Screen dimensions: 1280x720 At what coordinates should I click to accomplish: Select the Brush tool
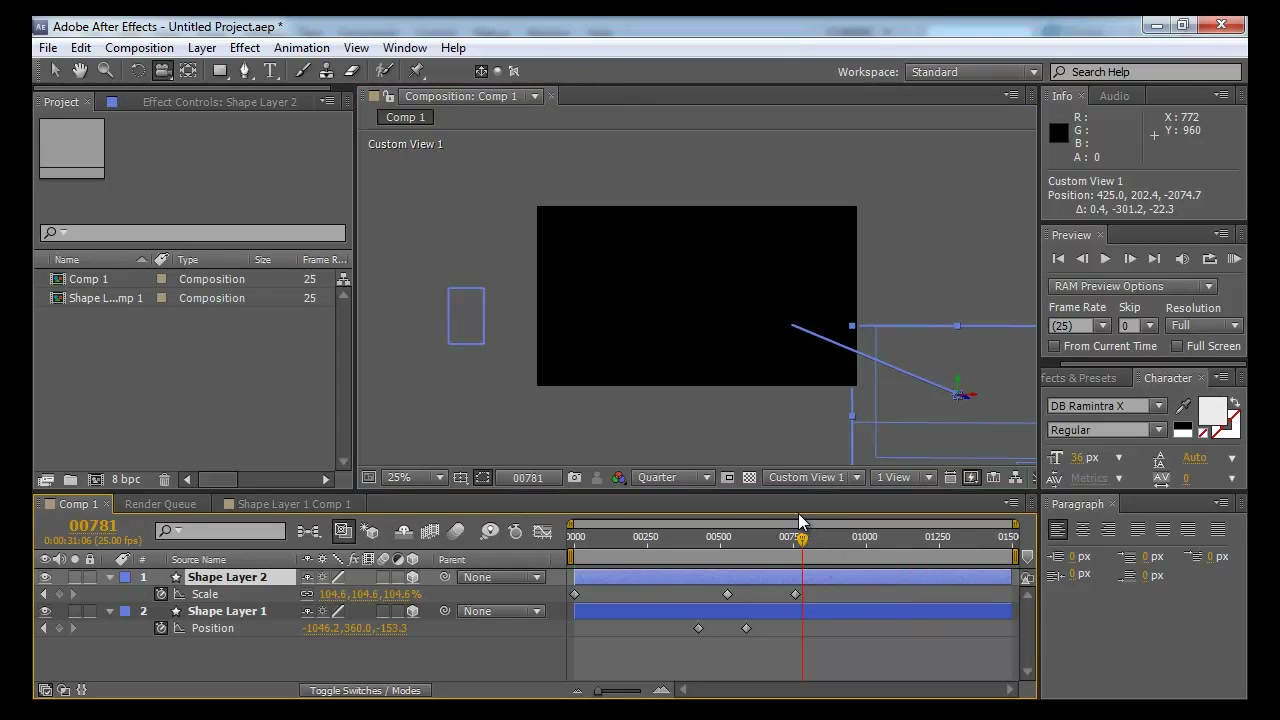(303, 71)
